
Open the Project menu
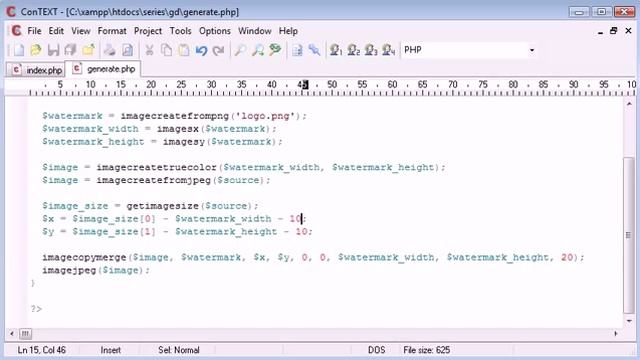click(x=148, y=31)
